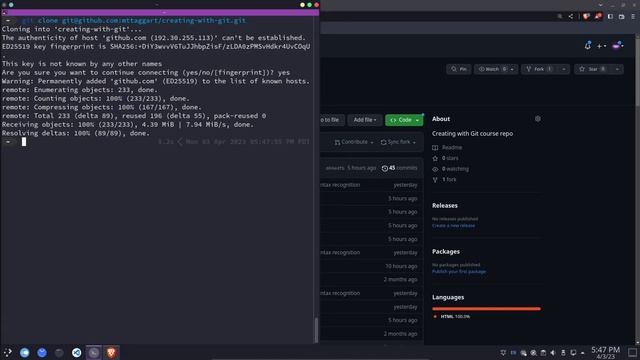Image resolution: width=640 pixels, height=360 pixels.
Task: Open the light-blue circle app in taskbar
Action: (24, 353)
